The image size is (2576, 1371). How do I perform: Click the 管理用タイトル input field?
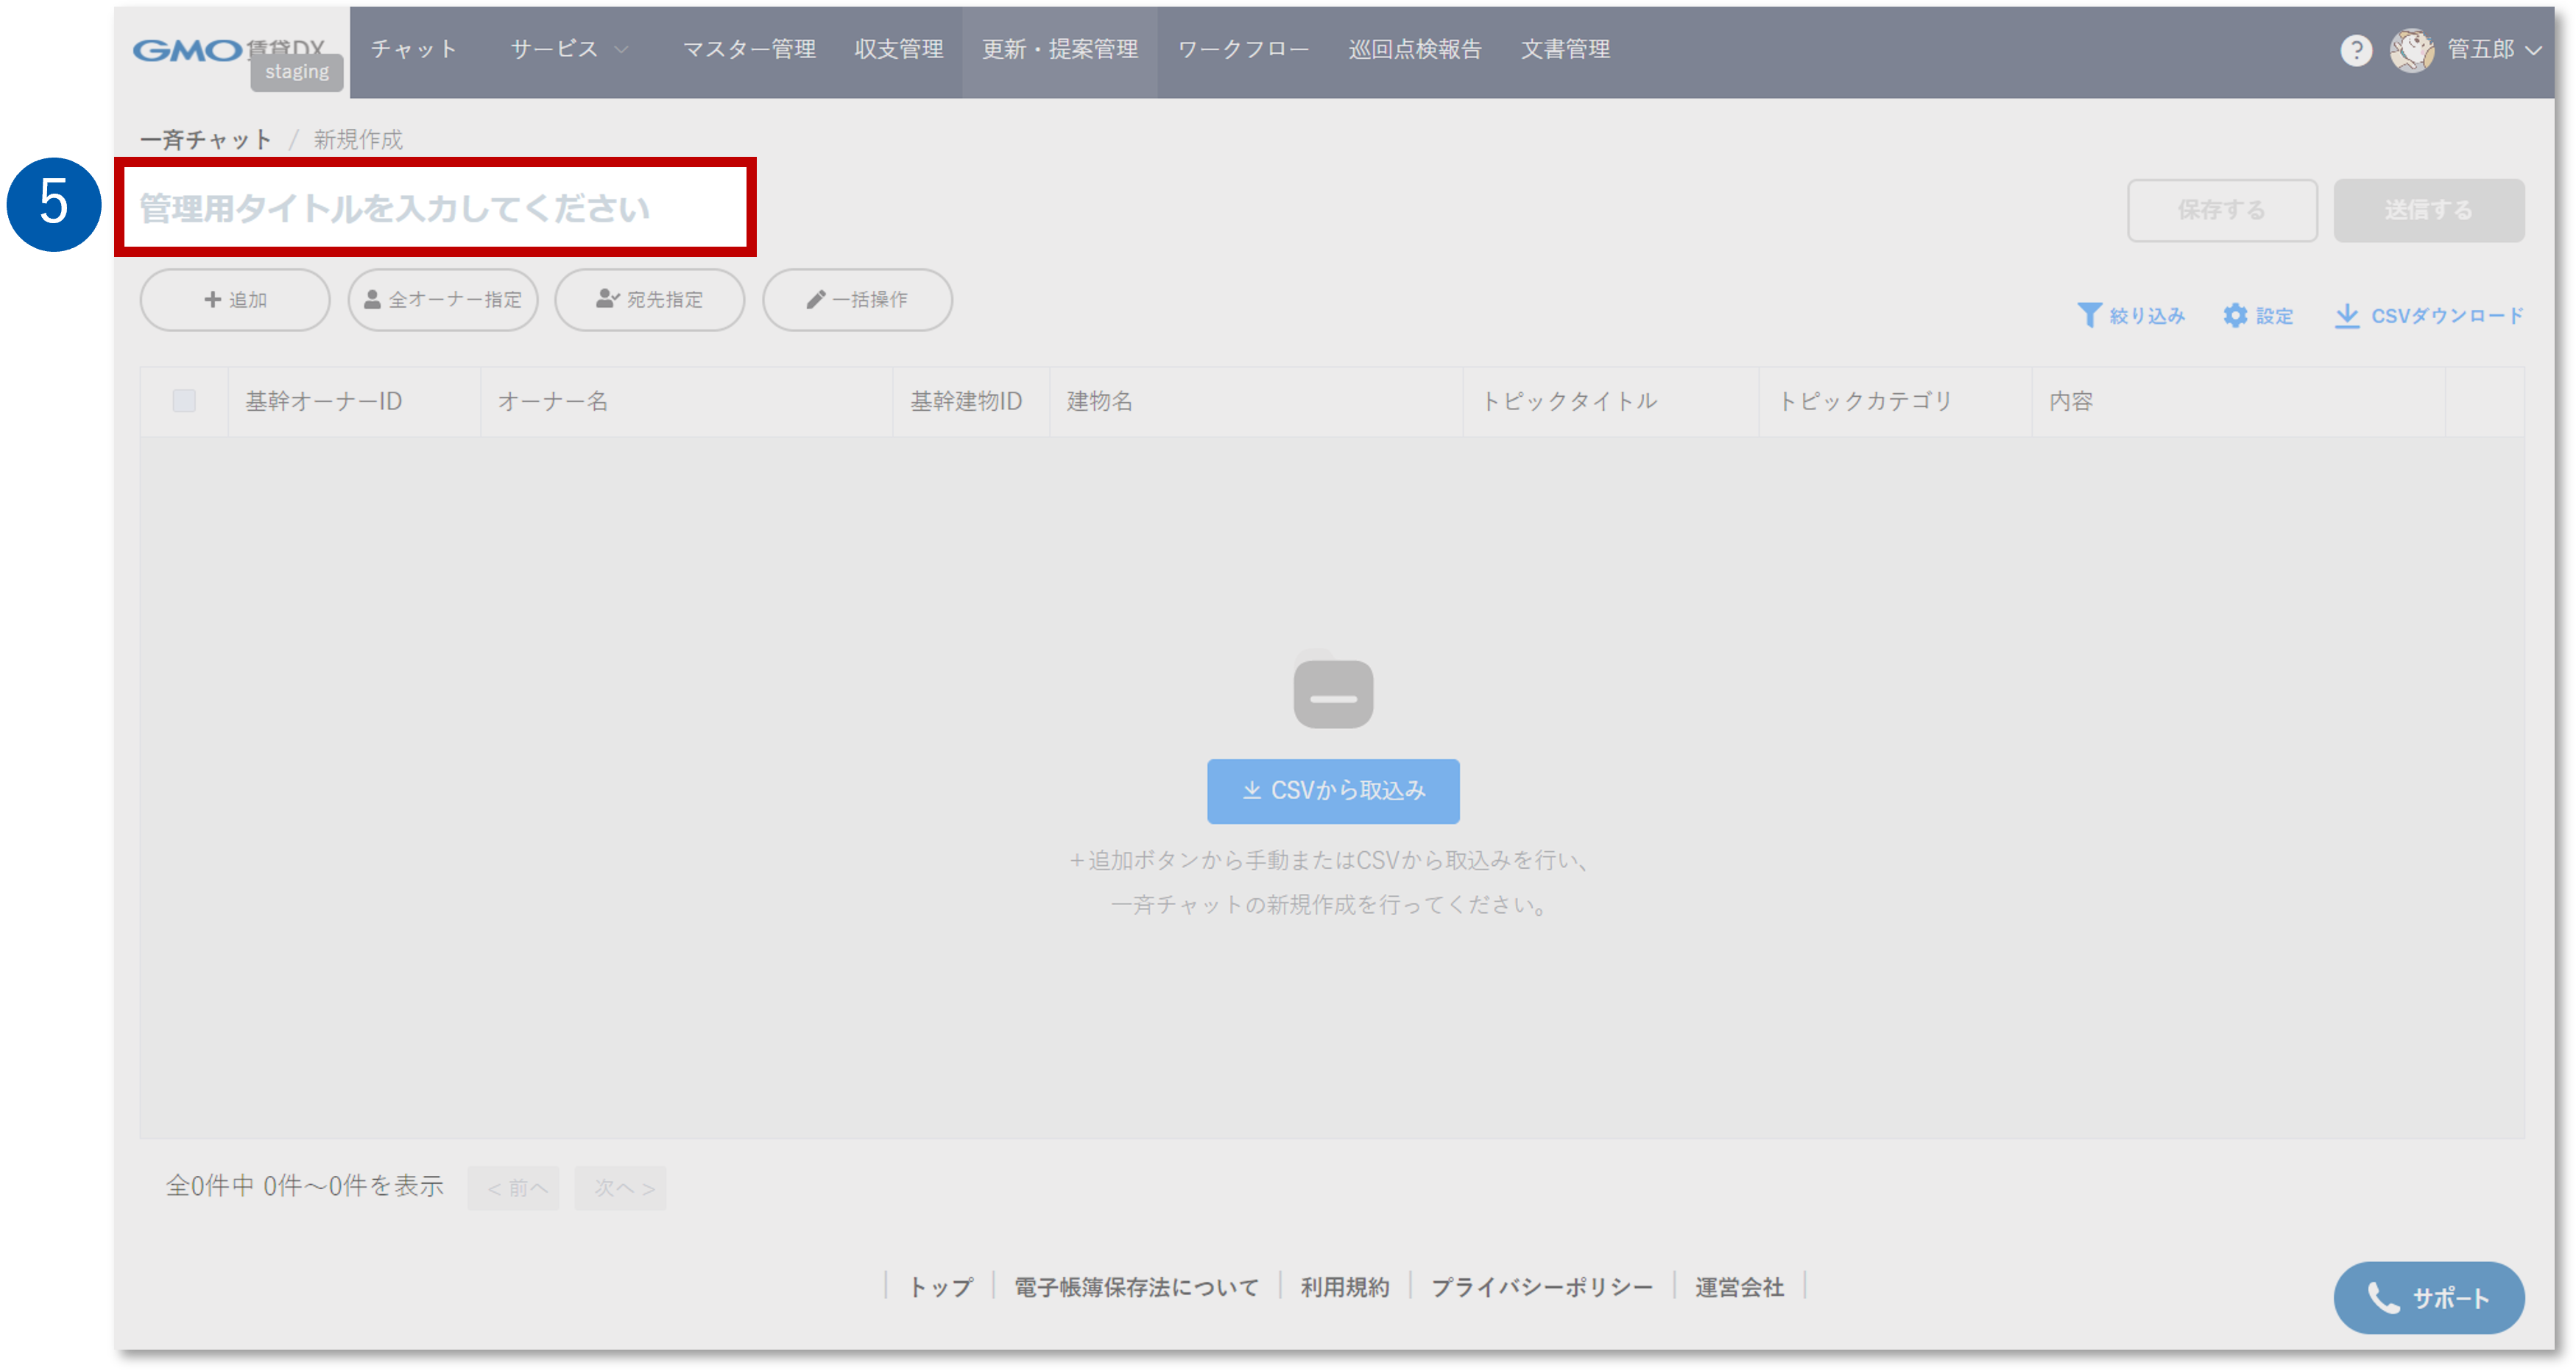point(435,208)
